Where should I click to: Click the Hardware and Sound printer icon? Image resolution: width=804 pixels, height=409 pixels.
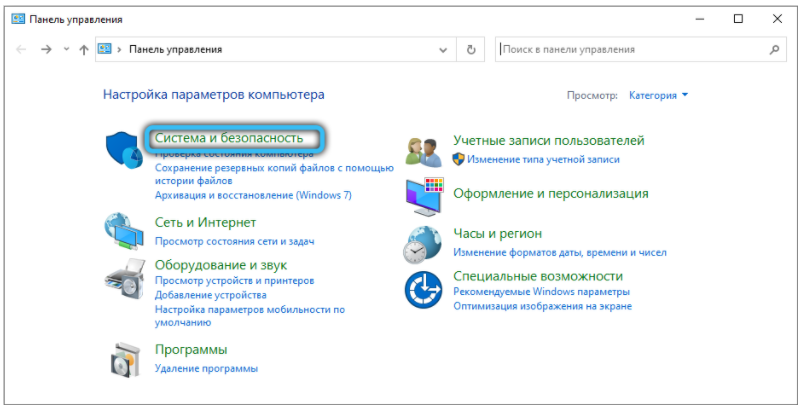(x=125, y=277)
